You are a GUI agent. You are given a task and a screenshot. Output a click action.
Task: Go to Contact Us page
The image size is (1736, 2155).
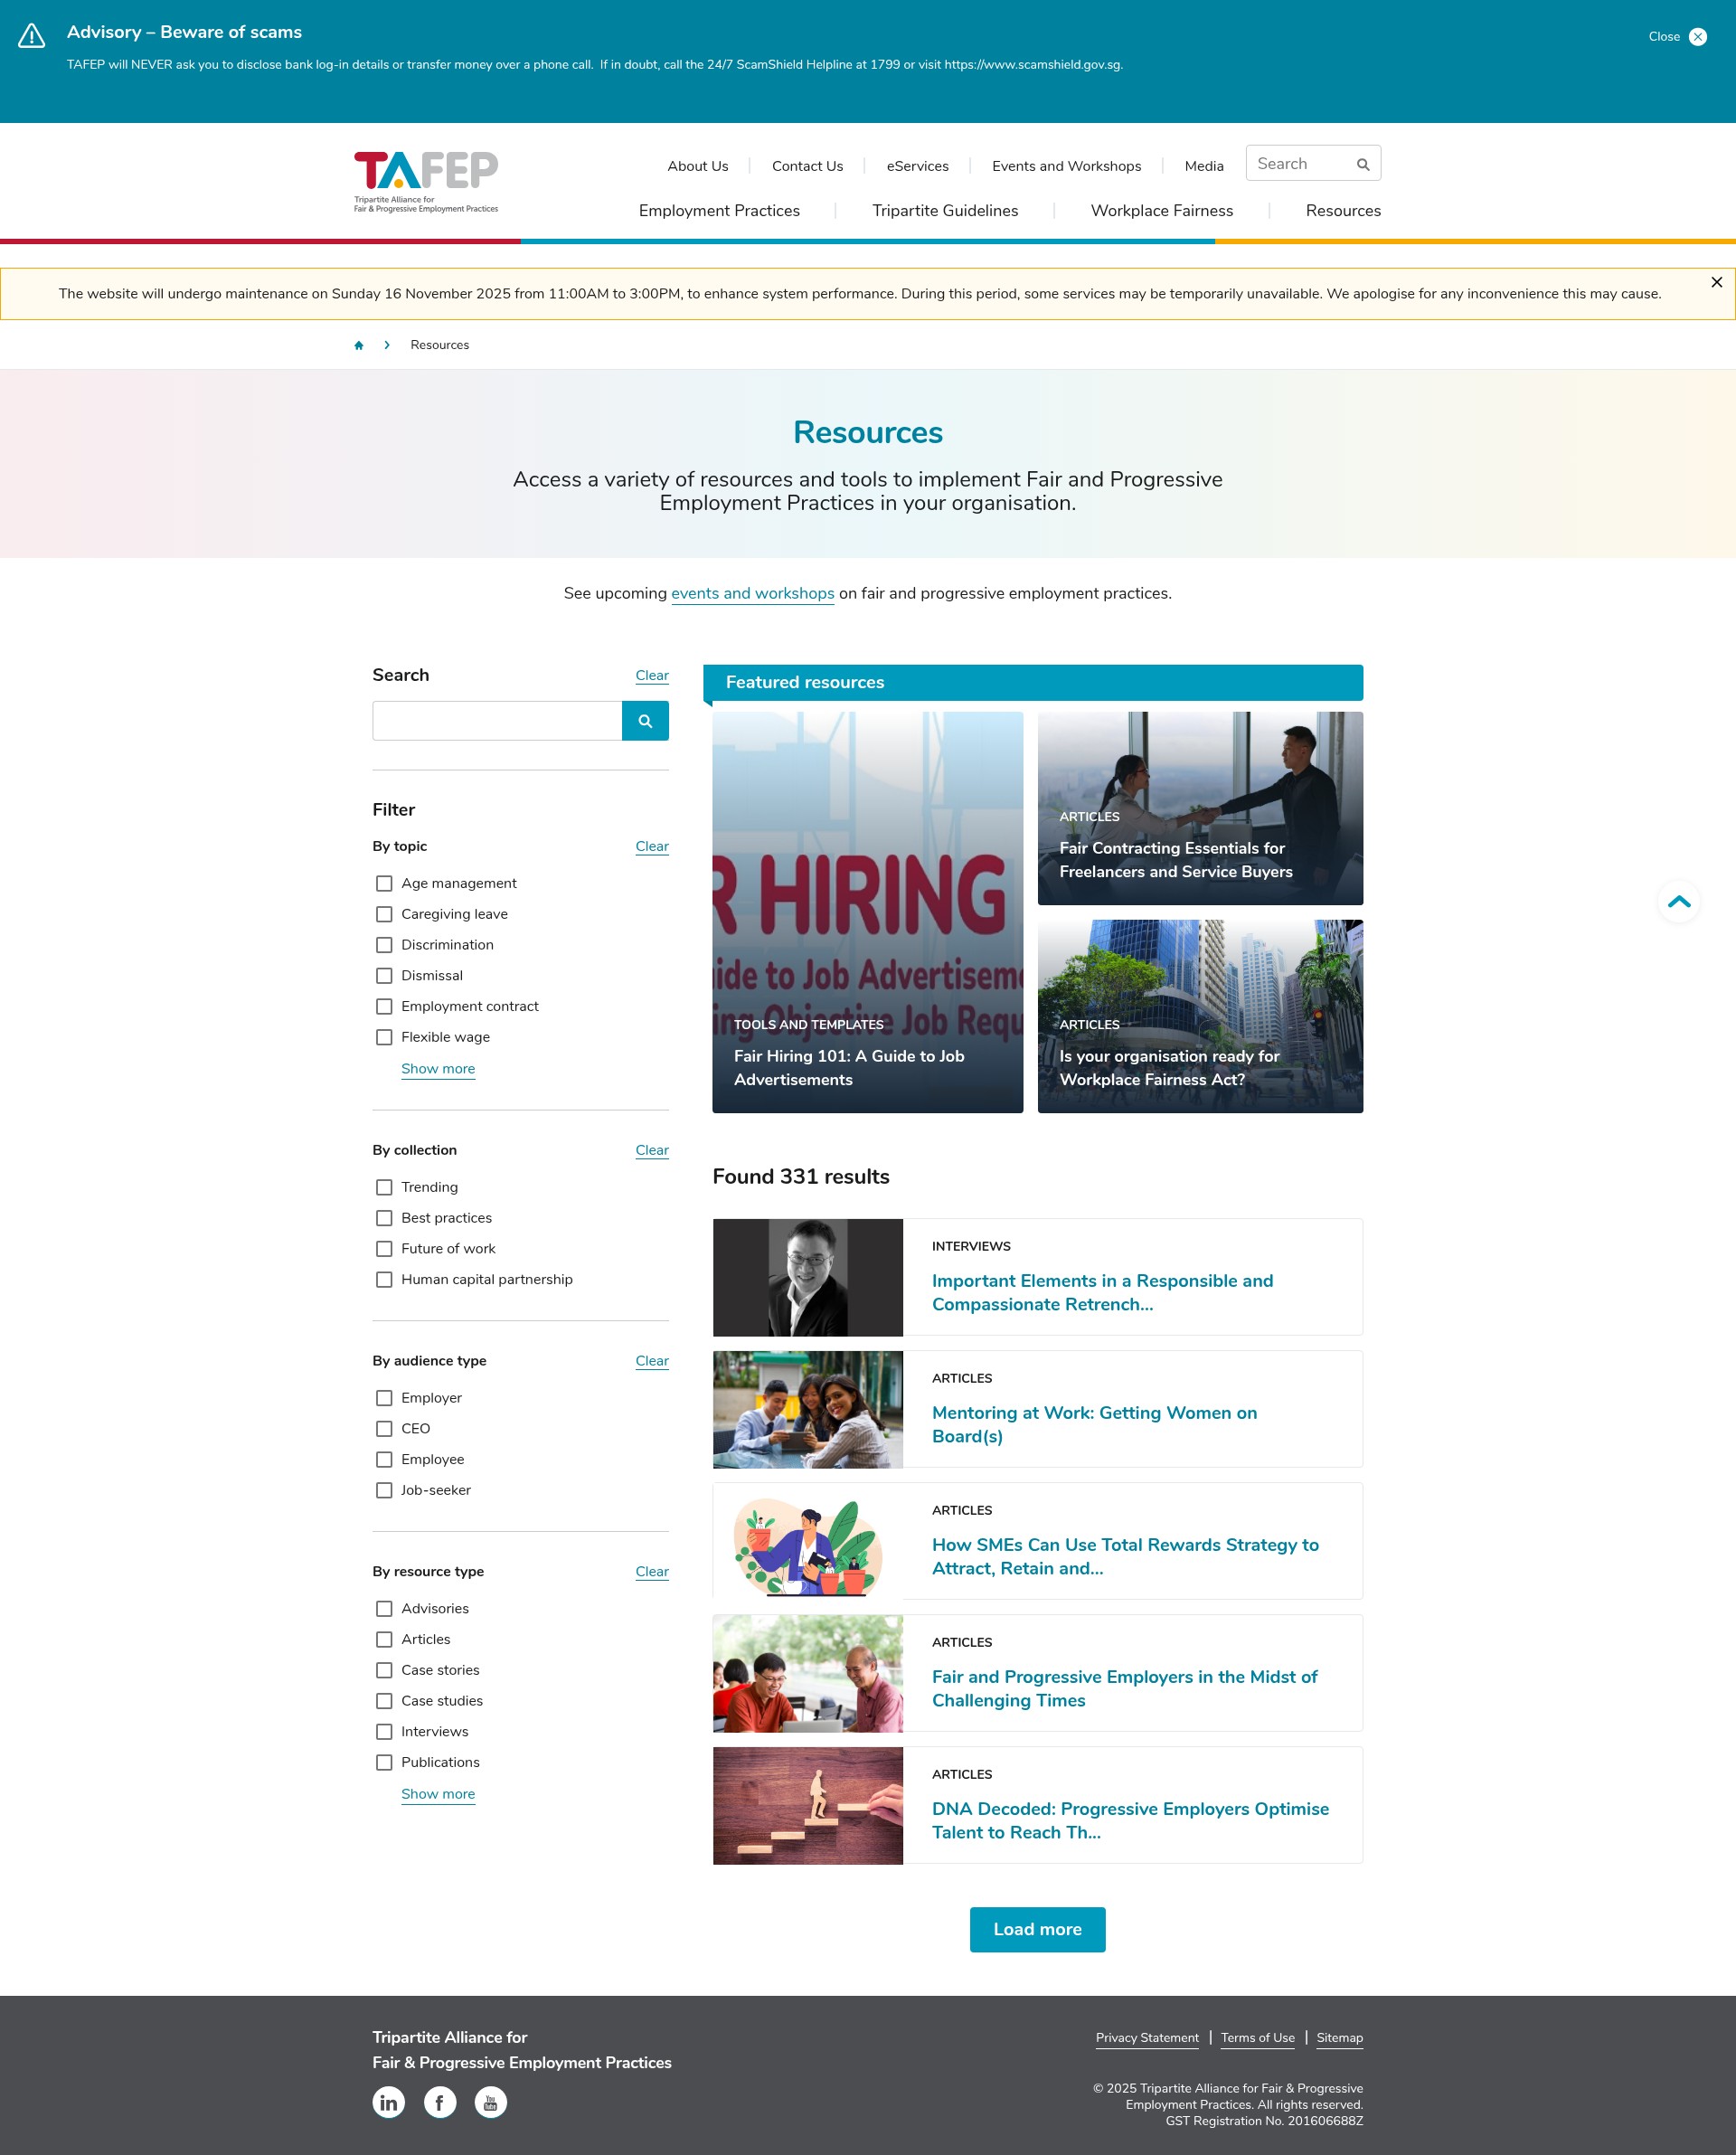click(x=807, y=166)
